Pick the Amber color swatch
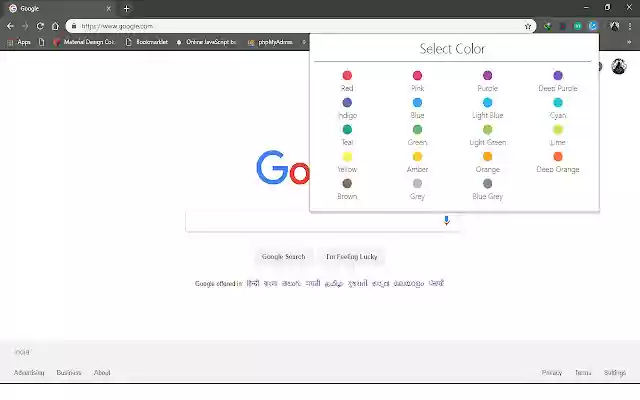Image resolution: width=640 pixels, height=400 pixels. click(x=417, y=156)
